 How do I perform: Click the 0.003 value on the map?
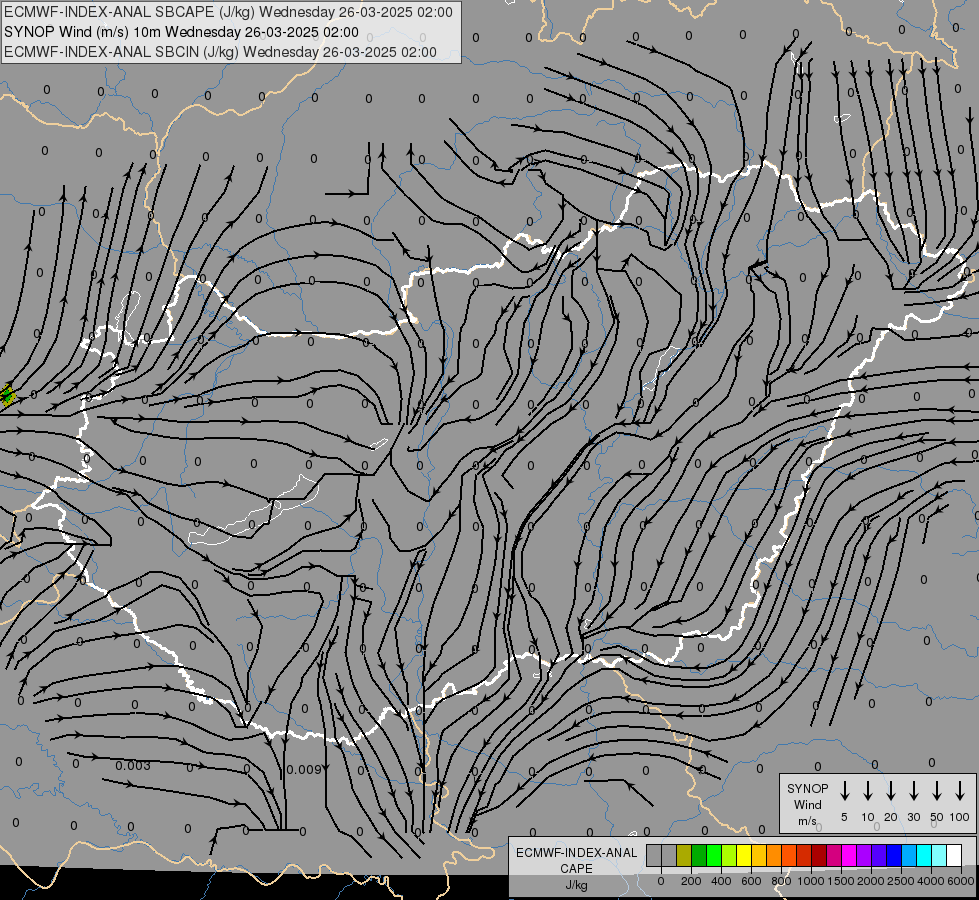tap(133, 766)
